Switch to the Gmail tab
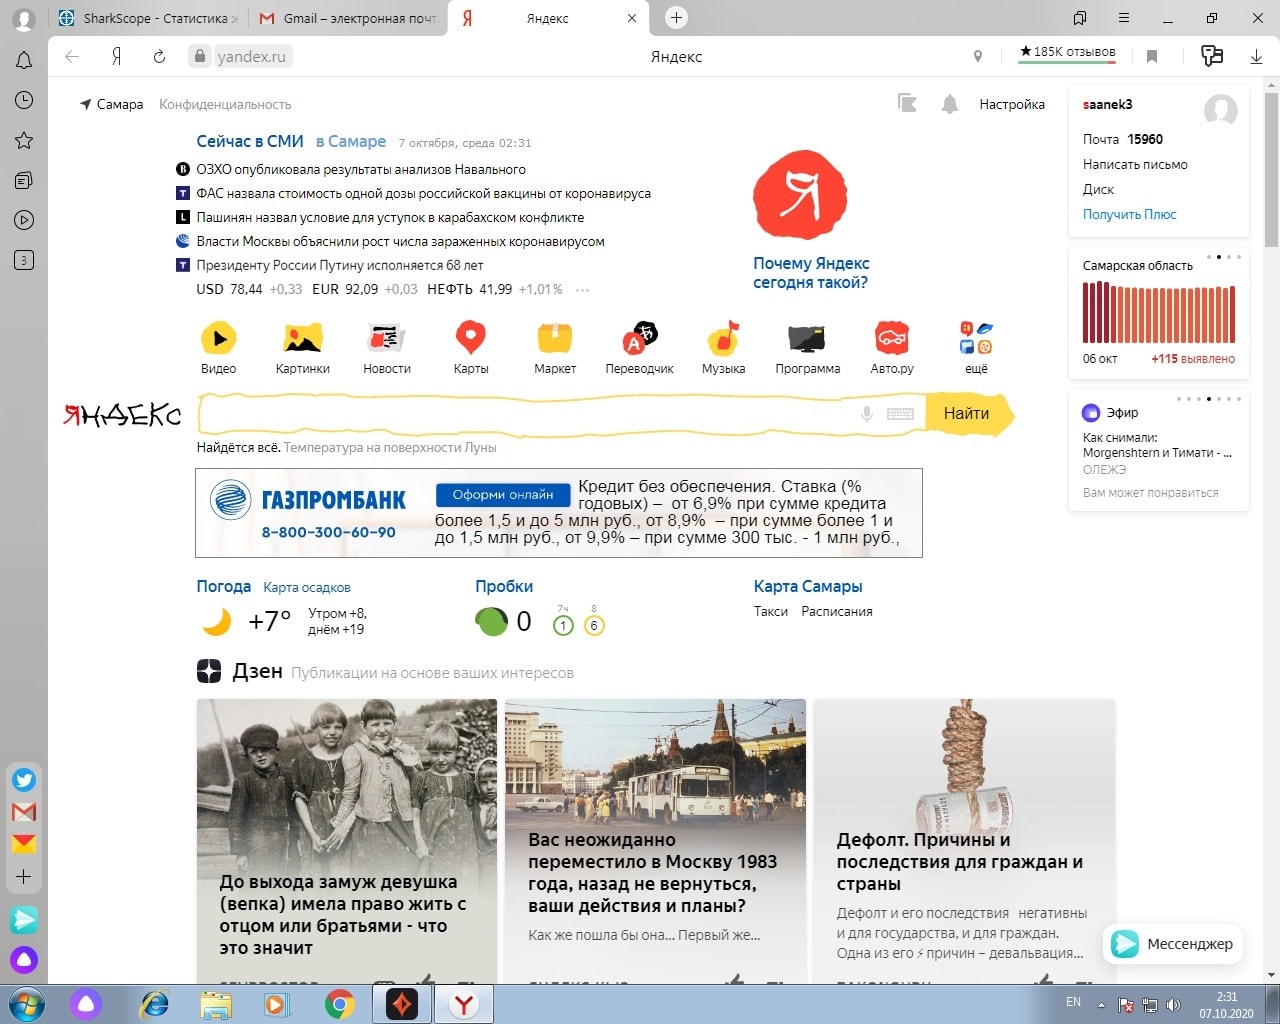Viewport: 1280px width, 1024px height. point(347,18)
